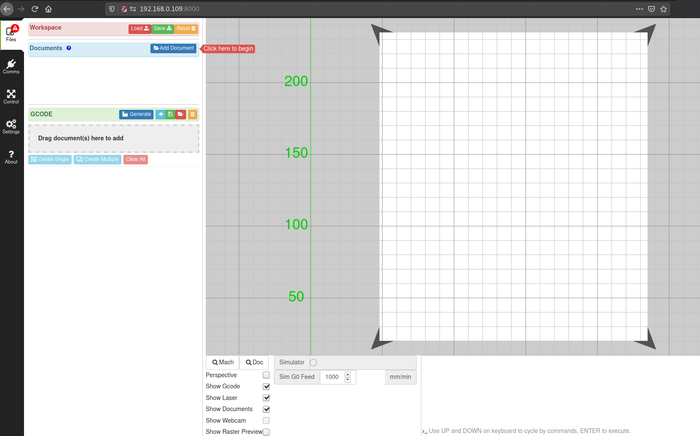
Task: Open the Comms sidebar tab
Action: pos(11,66)
